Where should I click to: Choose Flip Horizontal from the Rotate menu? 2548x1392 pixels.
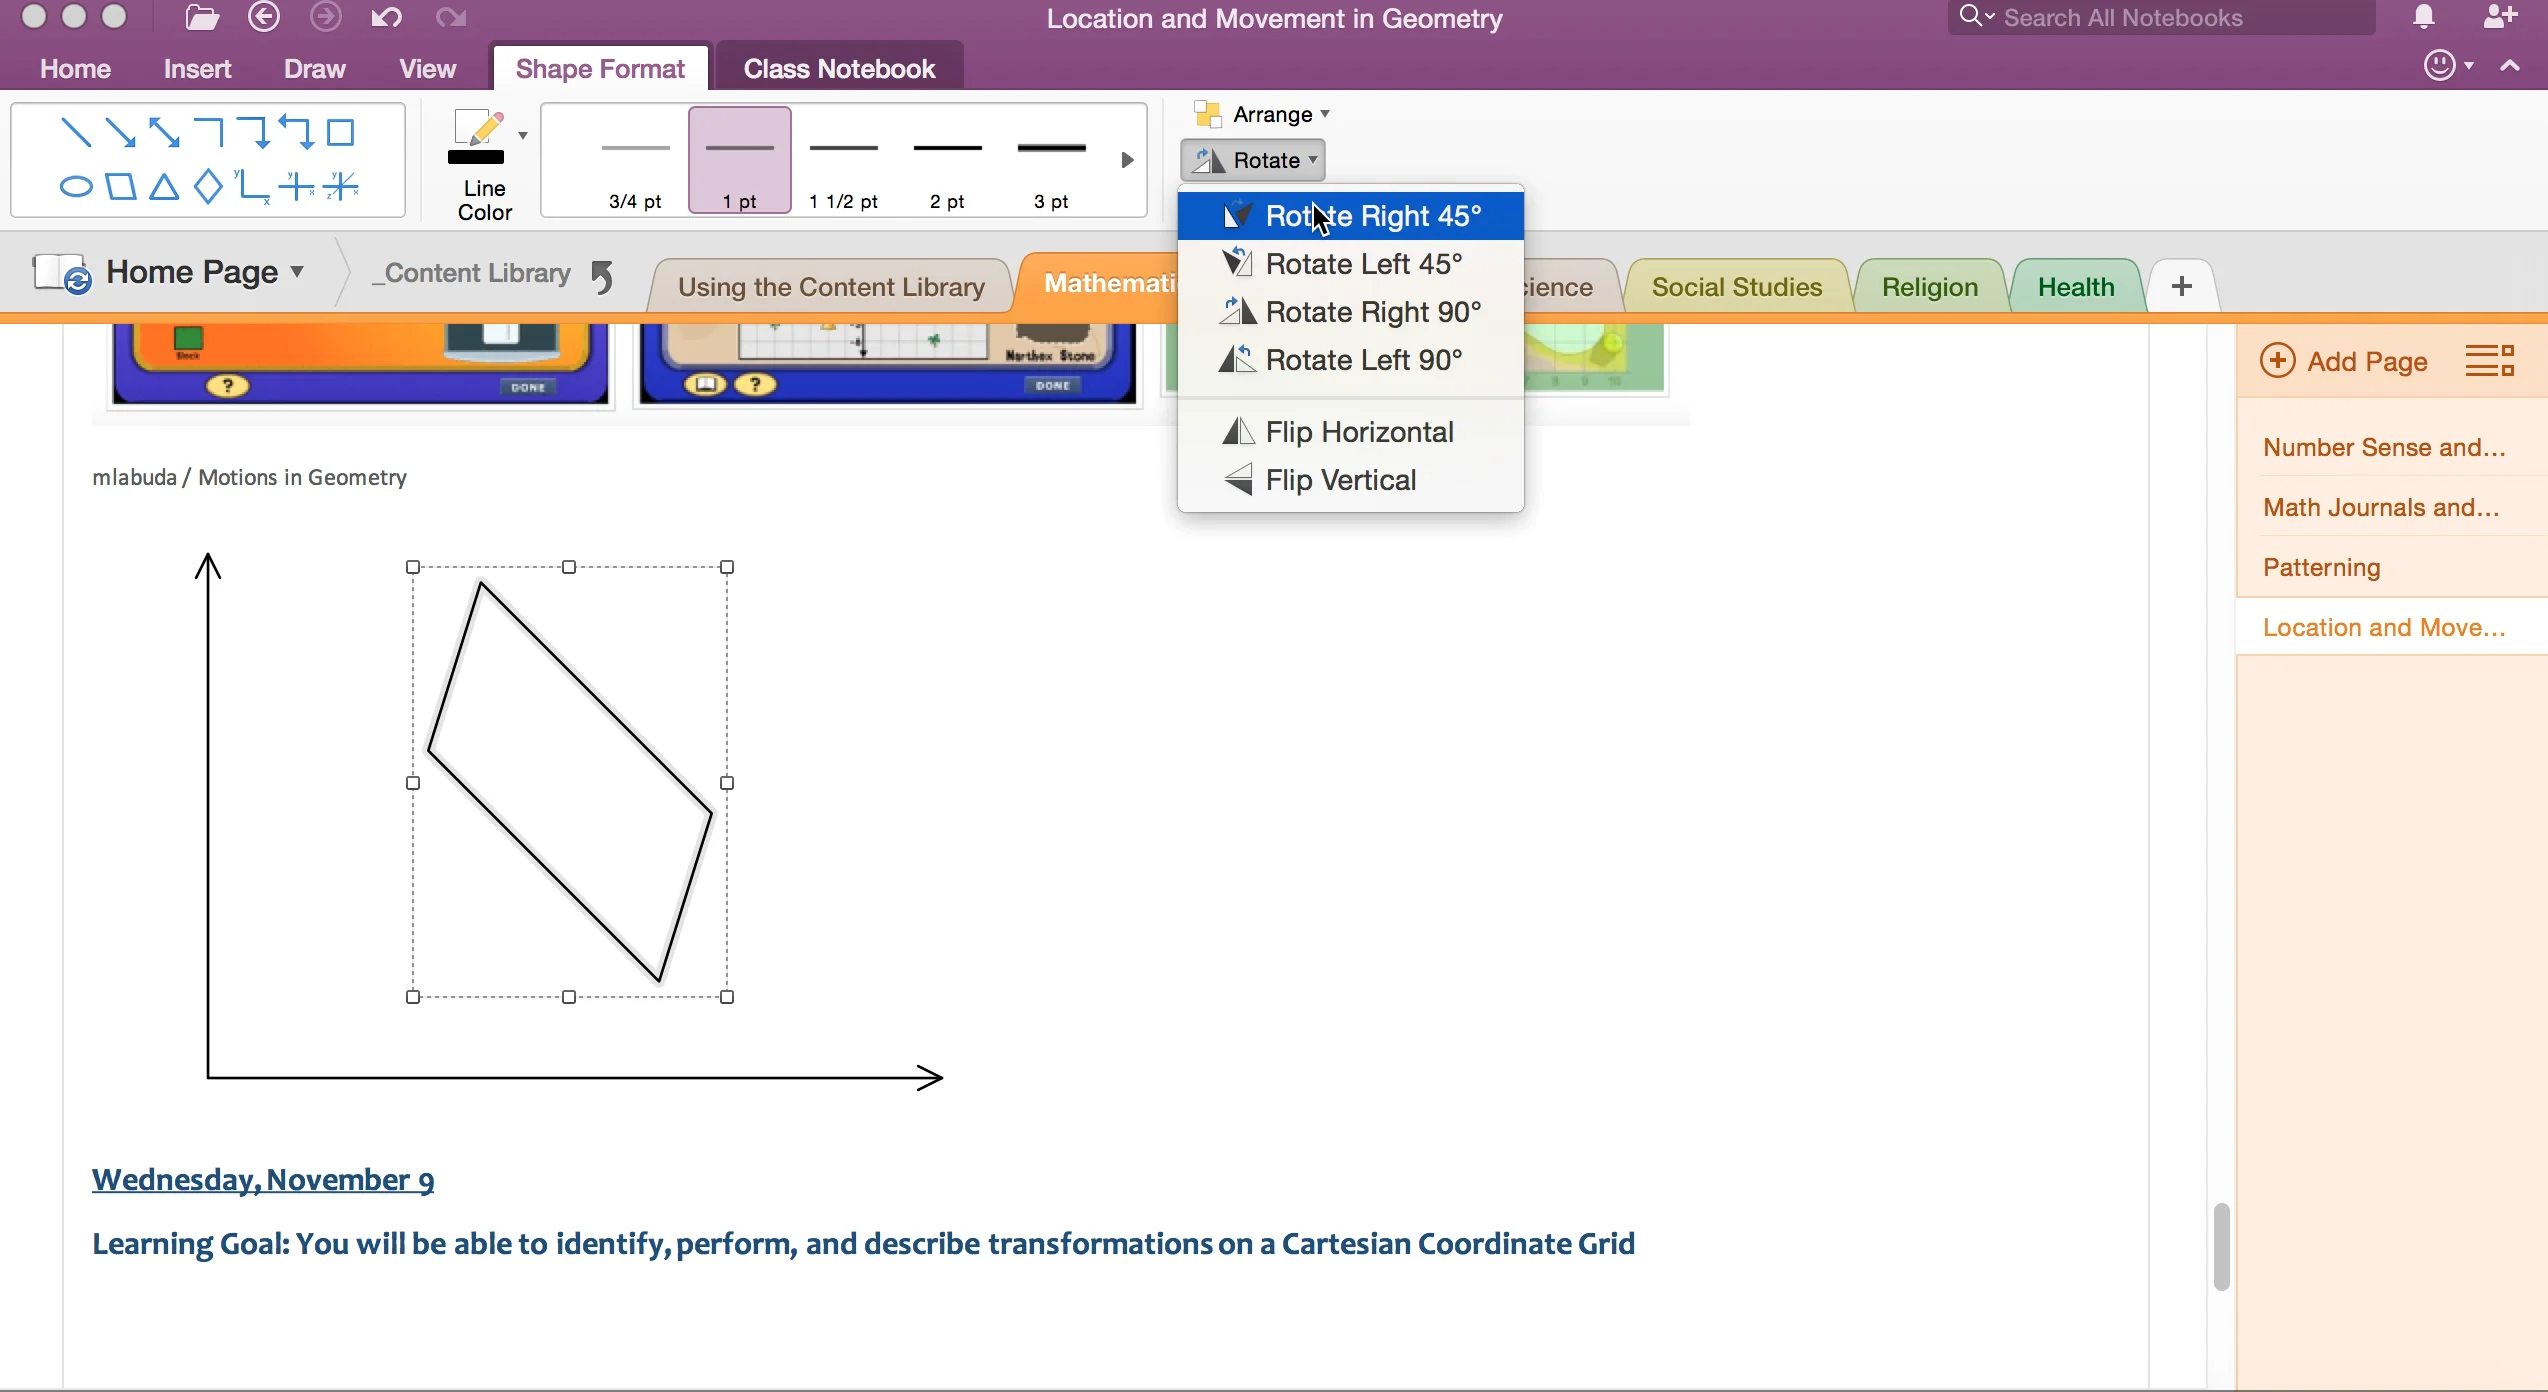[1360, 431]
